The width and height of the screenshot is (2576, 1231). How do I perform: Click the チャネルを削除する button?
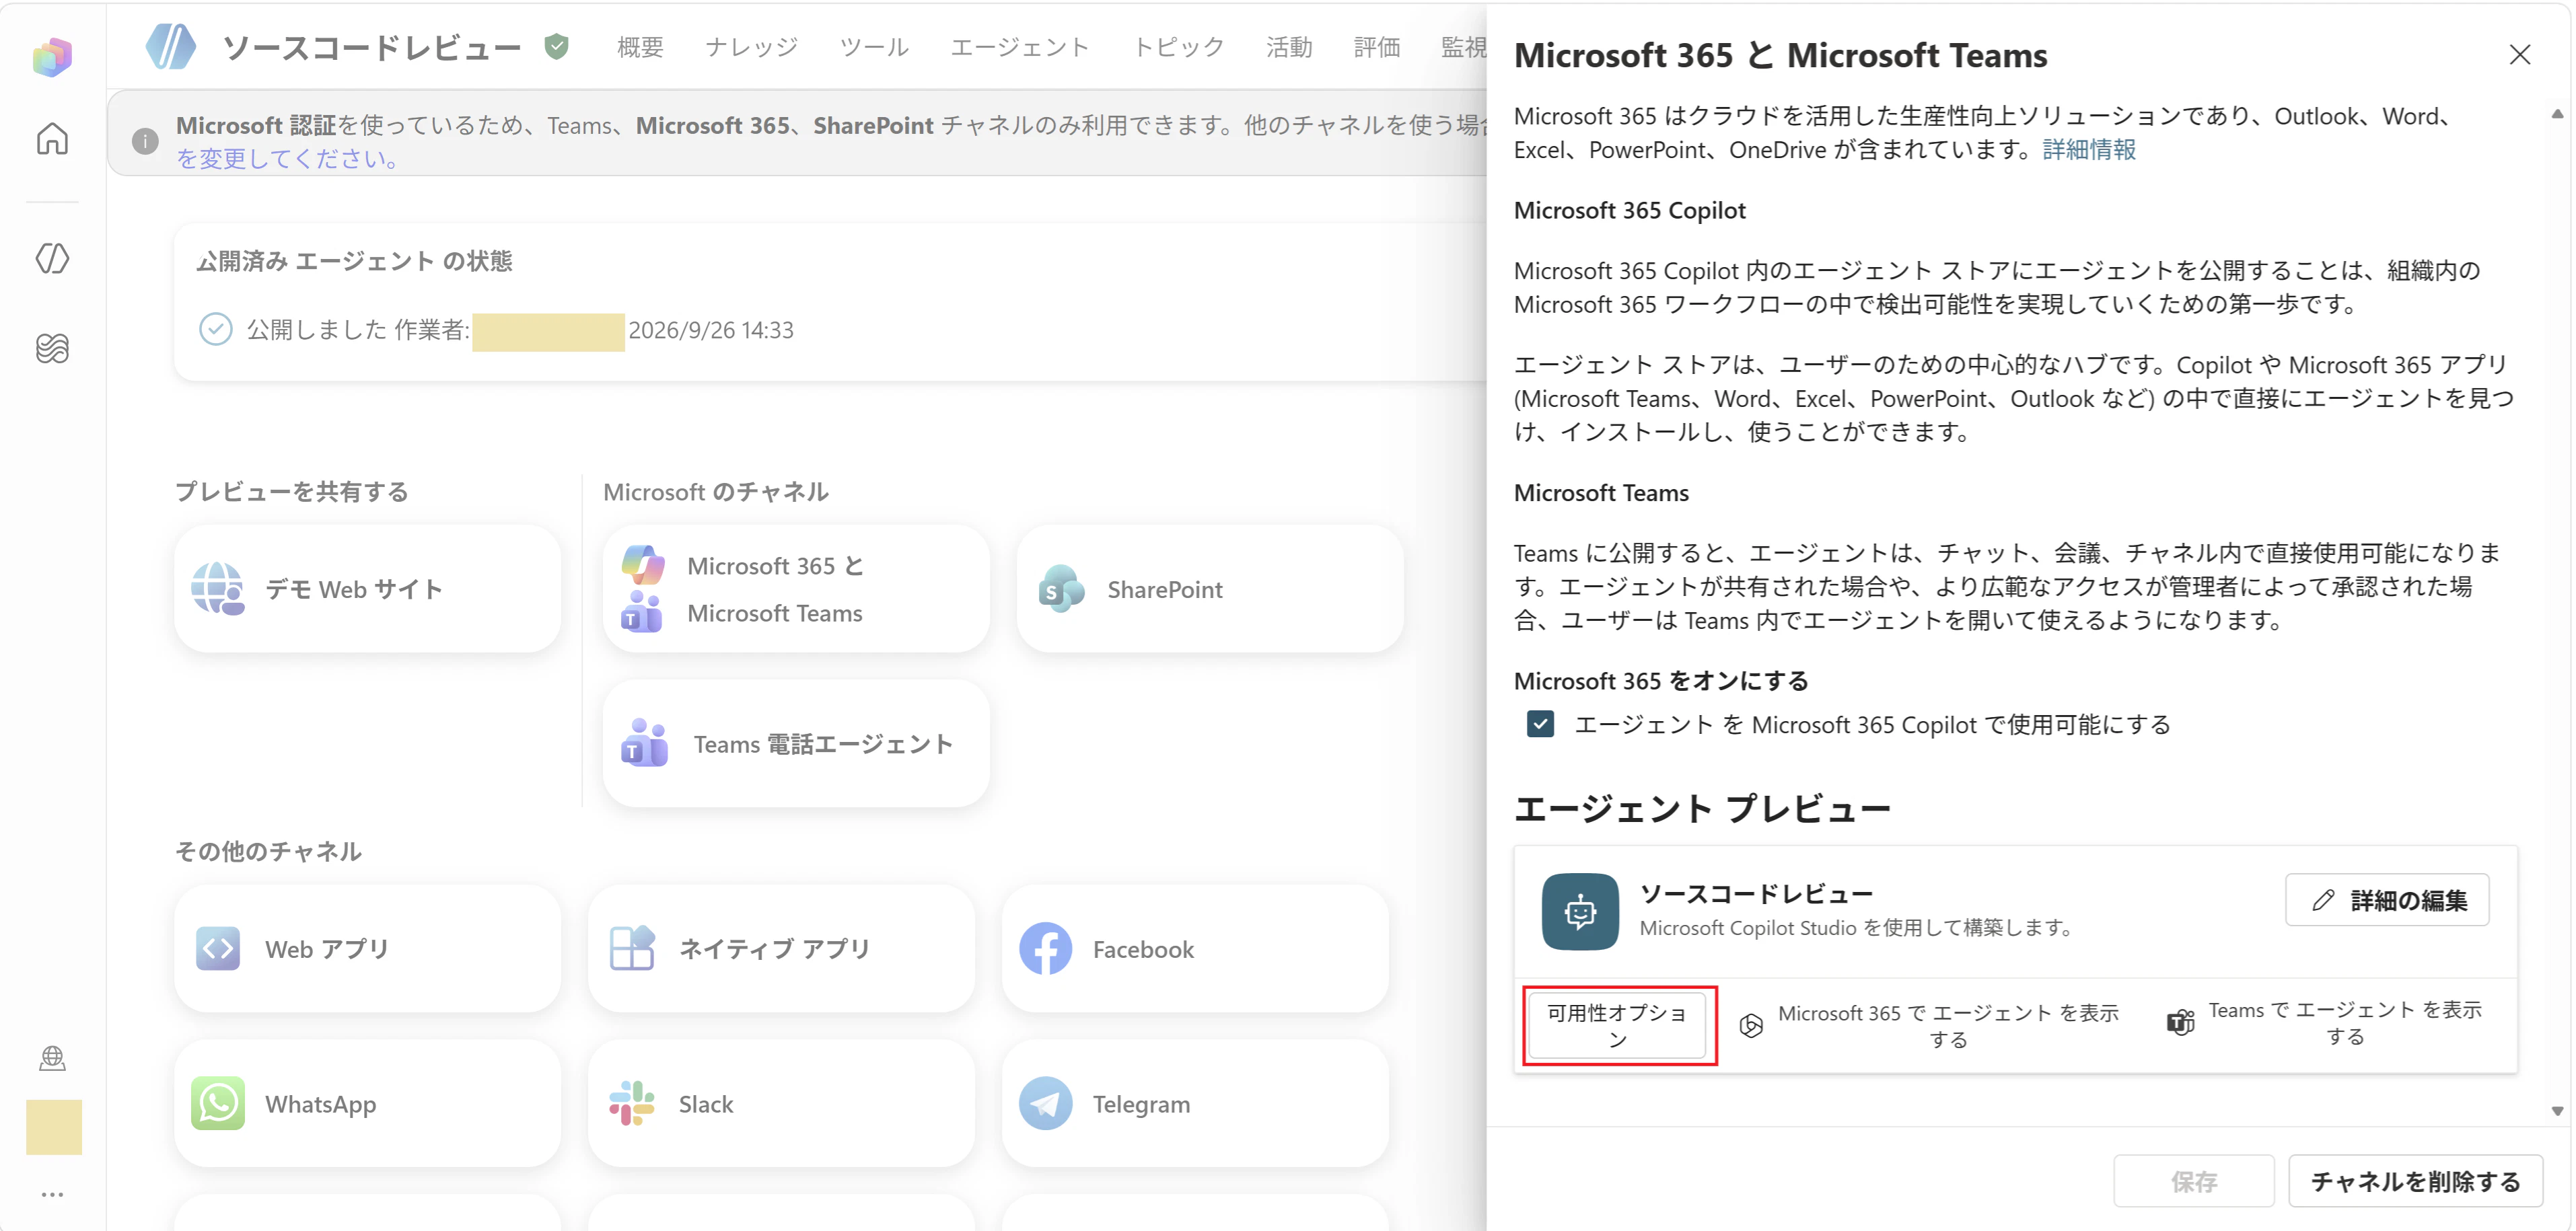tap(2415, 1181)
